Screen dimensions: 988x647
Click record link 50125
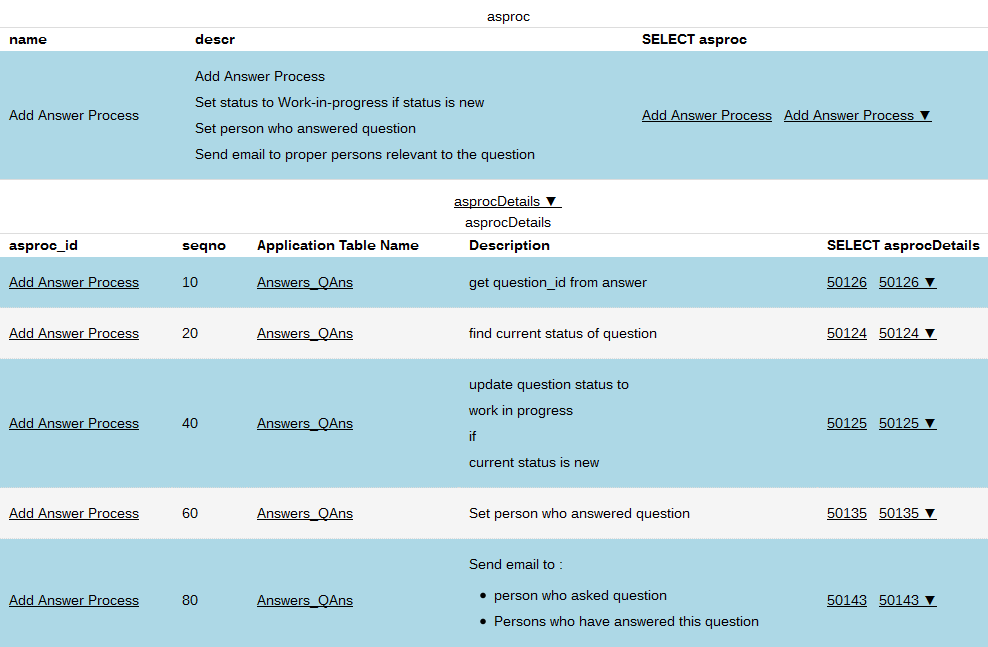[846, 423]
